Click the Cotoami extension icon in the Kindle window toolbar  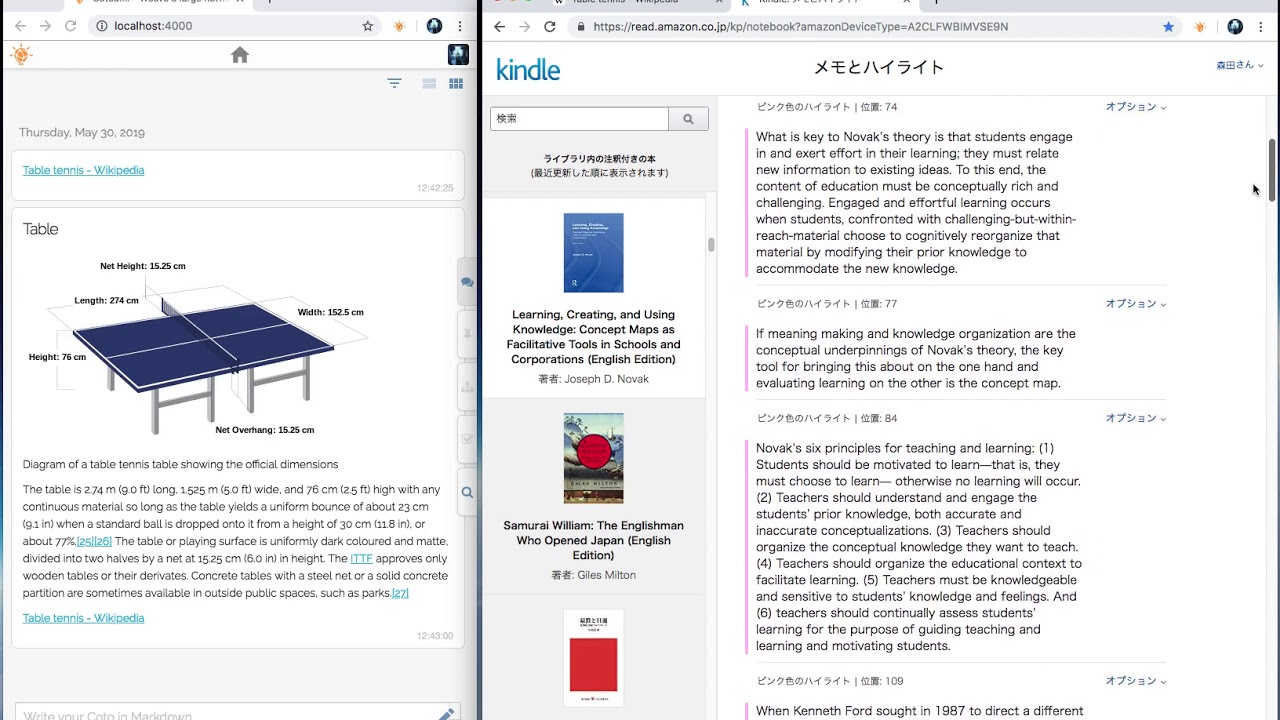1200,27
